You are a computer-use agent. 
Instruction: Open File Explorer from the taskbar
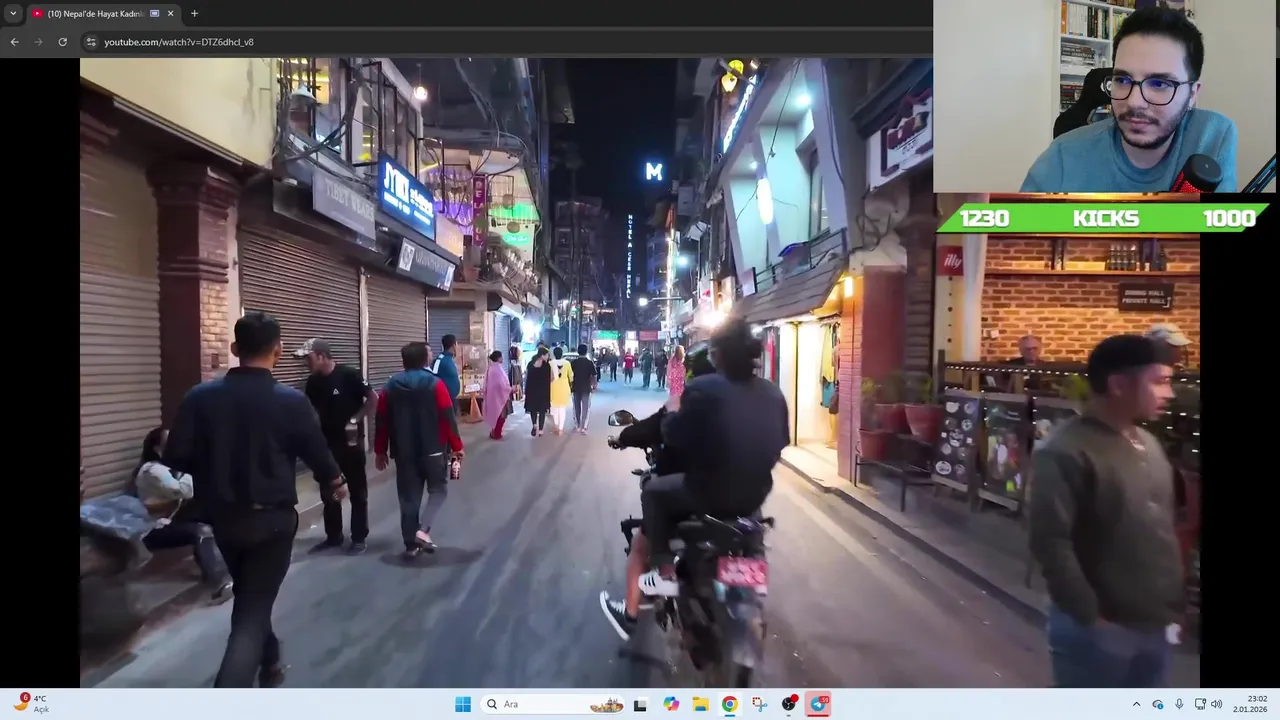[700, 704]
